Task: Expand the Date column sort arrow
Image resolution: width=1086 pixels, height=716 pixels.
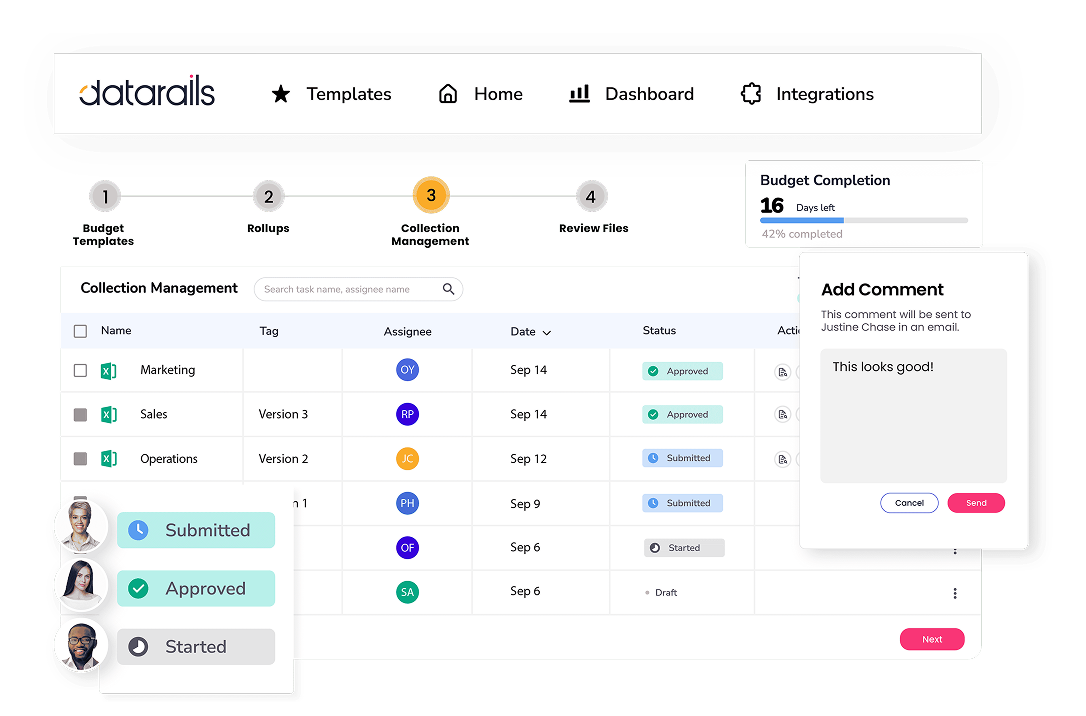Action: click(547, 332)
